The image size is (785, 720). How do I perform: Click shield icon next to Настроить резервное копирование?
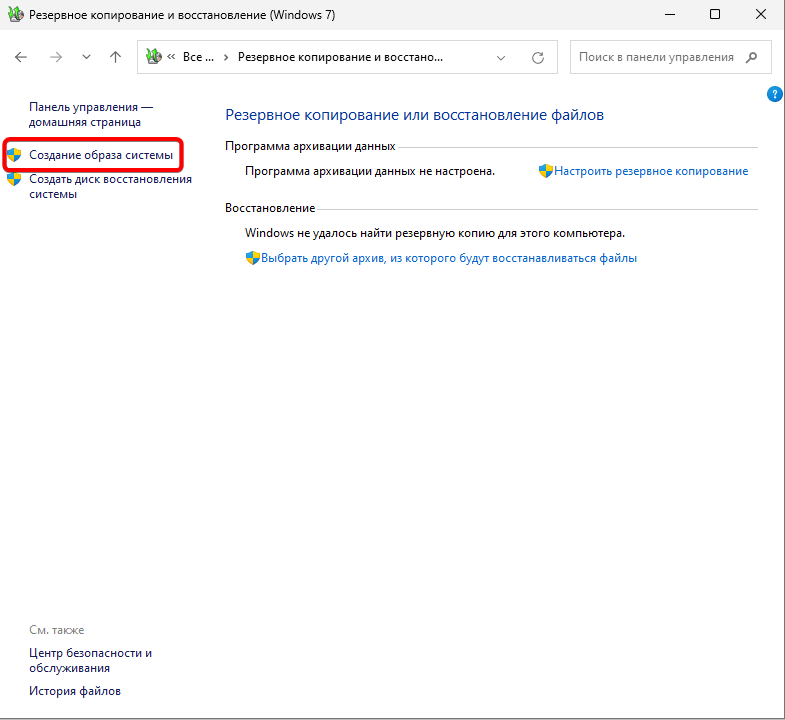coord(545,171)
